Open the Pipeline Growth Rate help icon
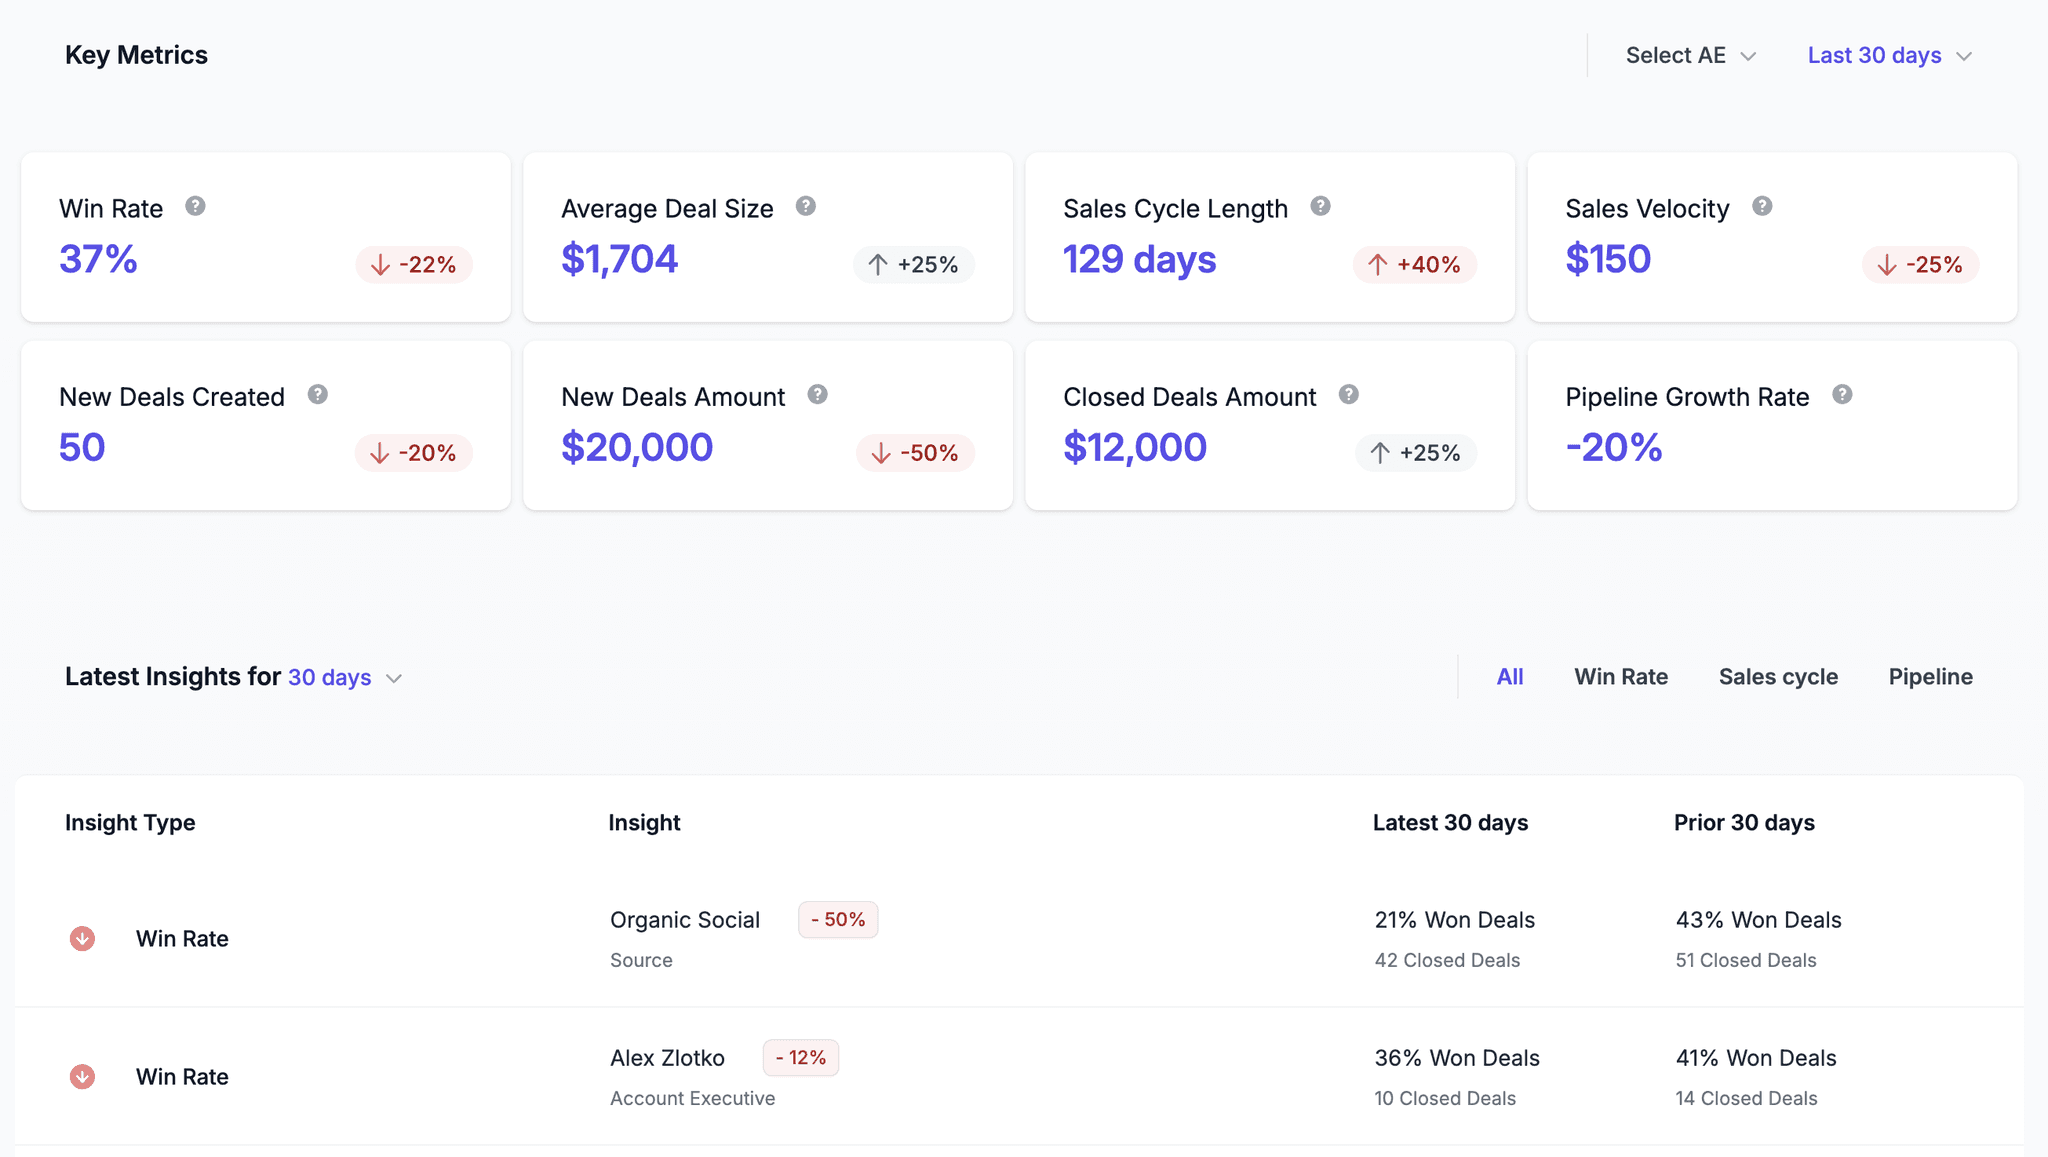 point(1844,394)
